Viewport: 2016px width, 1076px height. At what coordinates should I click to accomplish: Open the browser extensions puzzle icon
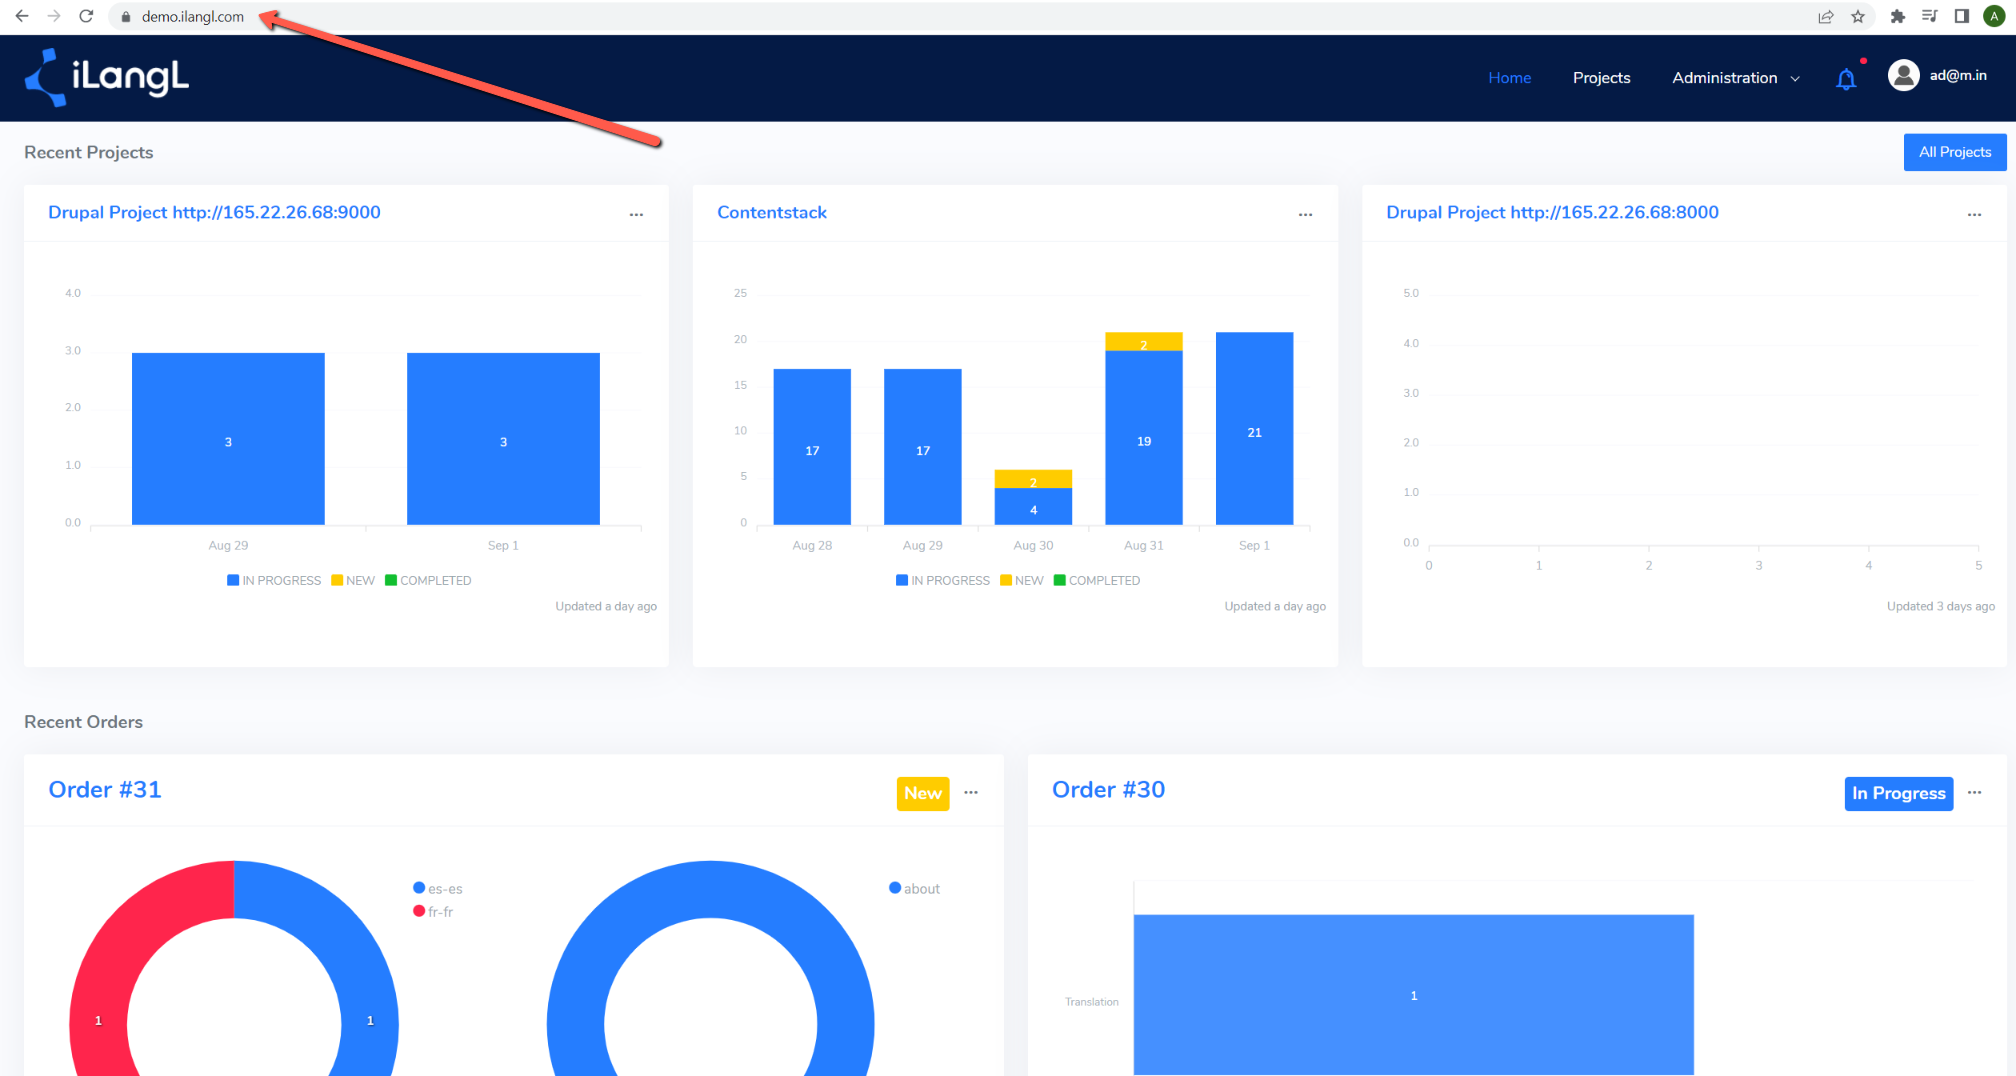point(1898,16)
